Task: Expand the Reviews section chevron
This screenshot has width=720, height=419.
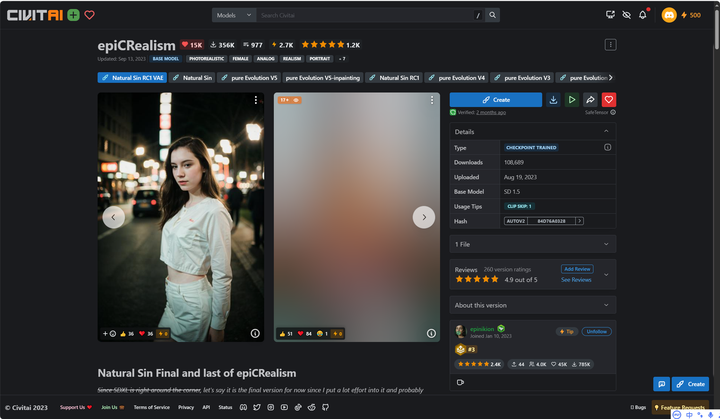Action: (606, 275)
